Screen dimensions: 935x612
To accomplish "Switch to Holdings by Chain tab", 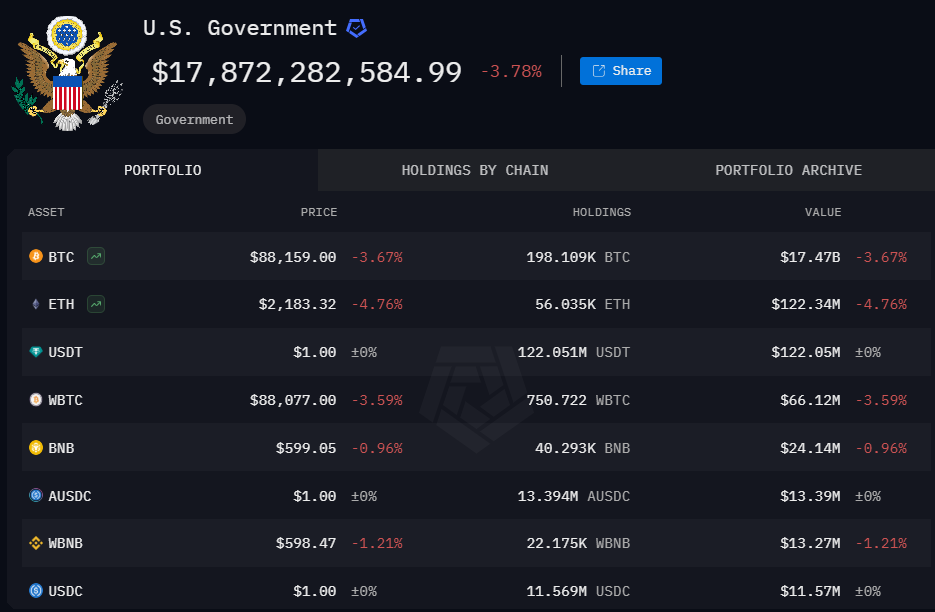I will pos(474,170).
